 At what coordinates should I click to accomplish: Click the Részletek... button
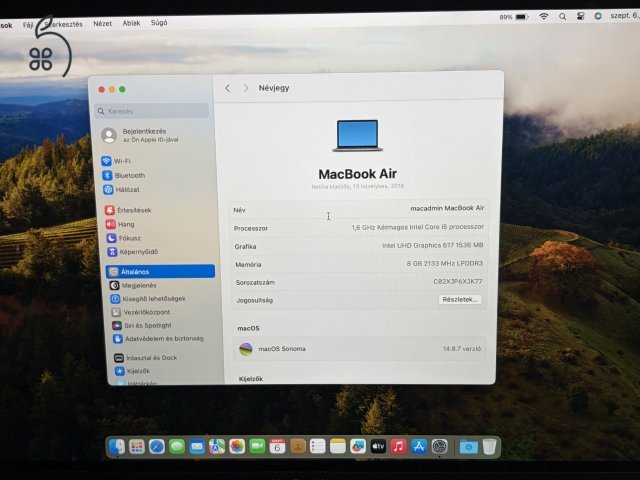tap(460, 300)
